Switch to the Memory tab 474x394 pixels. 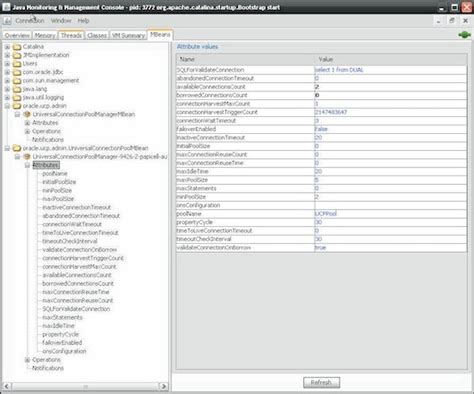coord(45,35)
